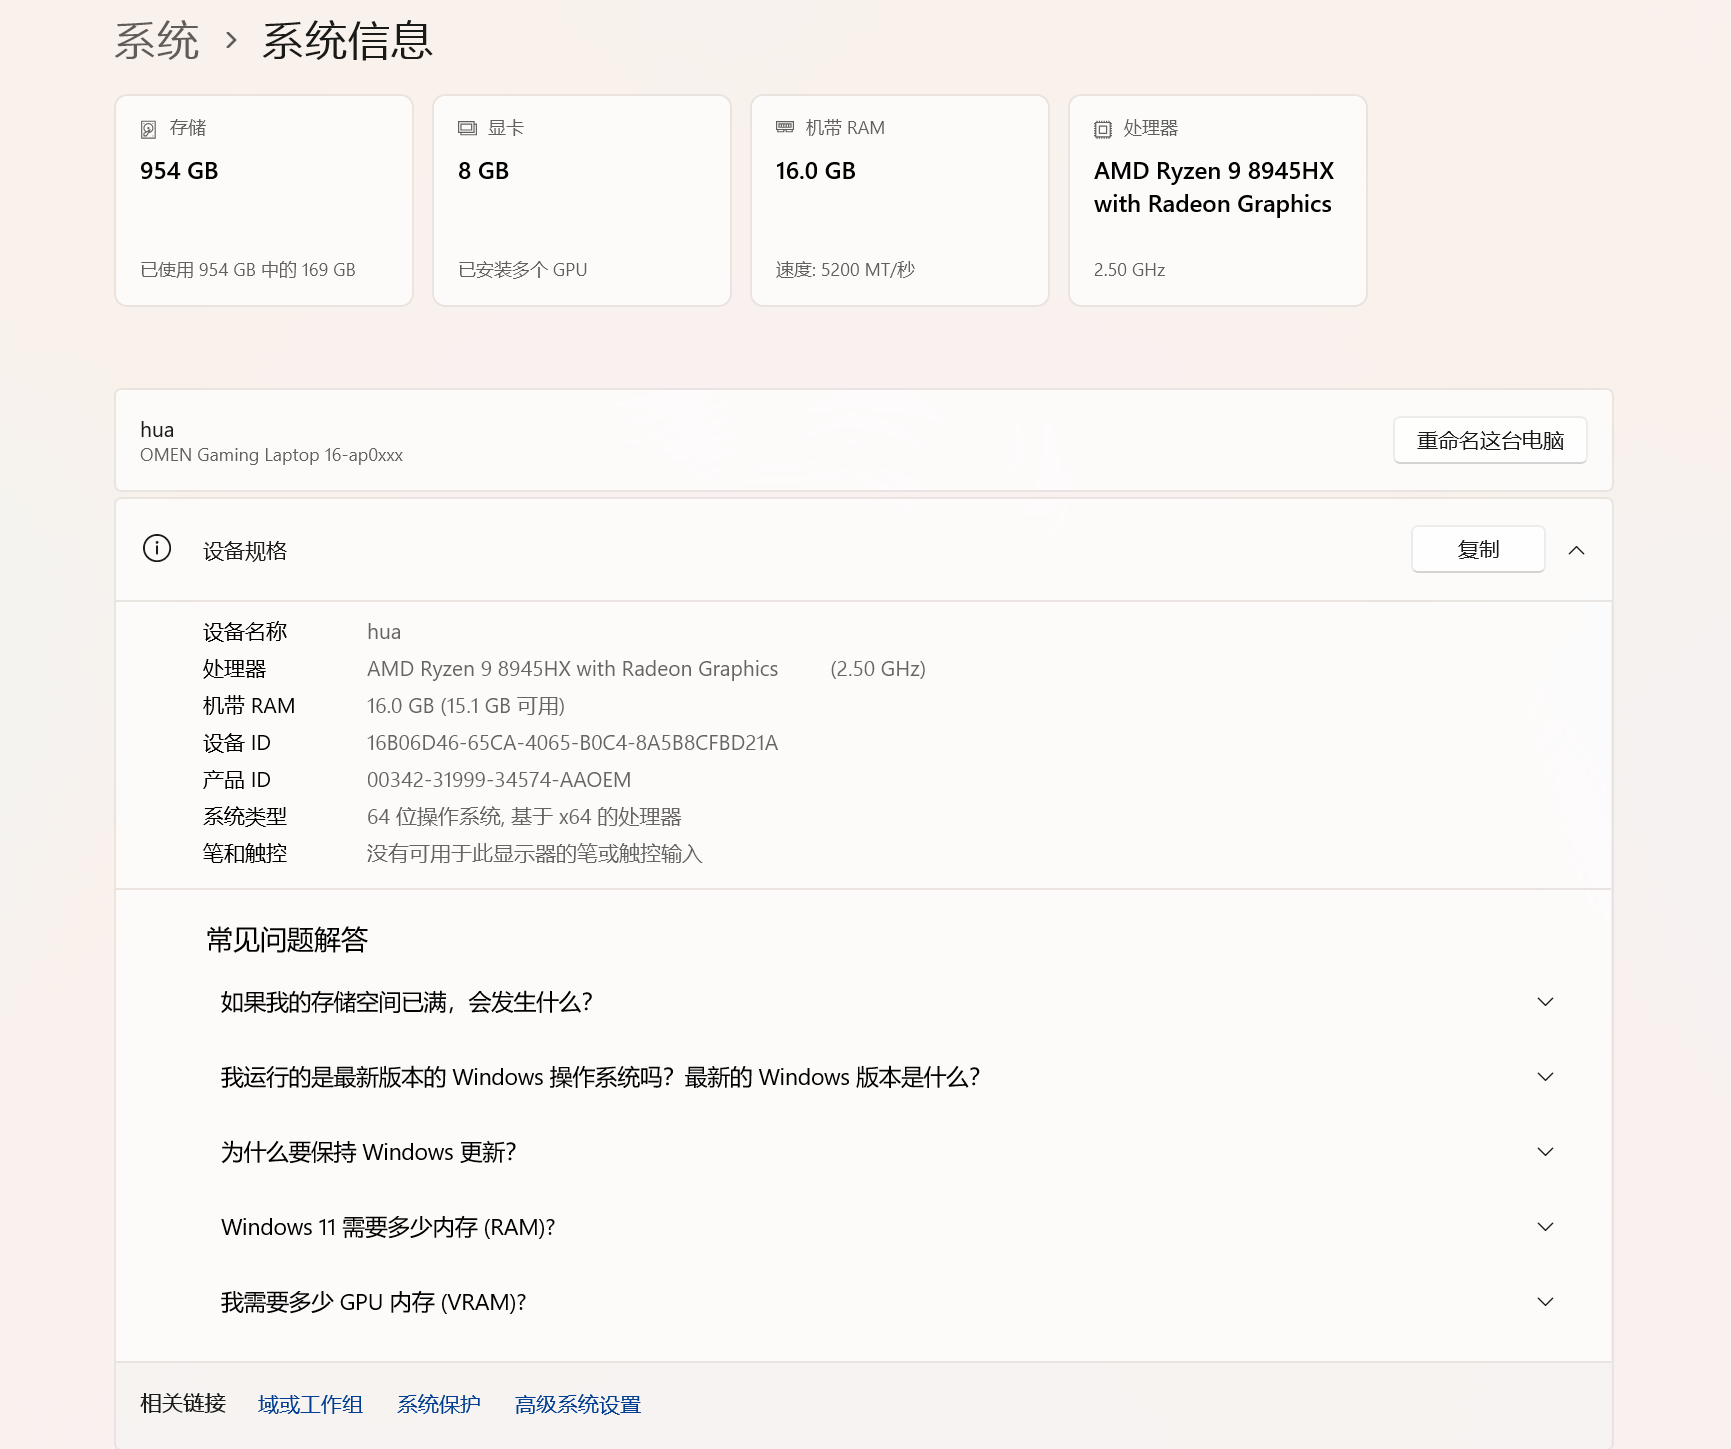
Task: Expand 为什么要保持 Windows 更新 question
Action: [x=1545, y=1151]
